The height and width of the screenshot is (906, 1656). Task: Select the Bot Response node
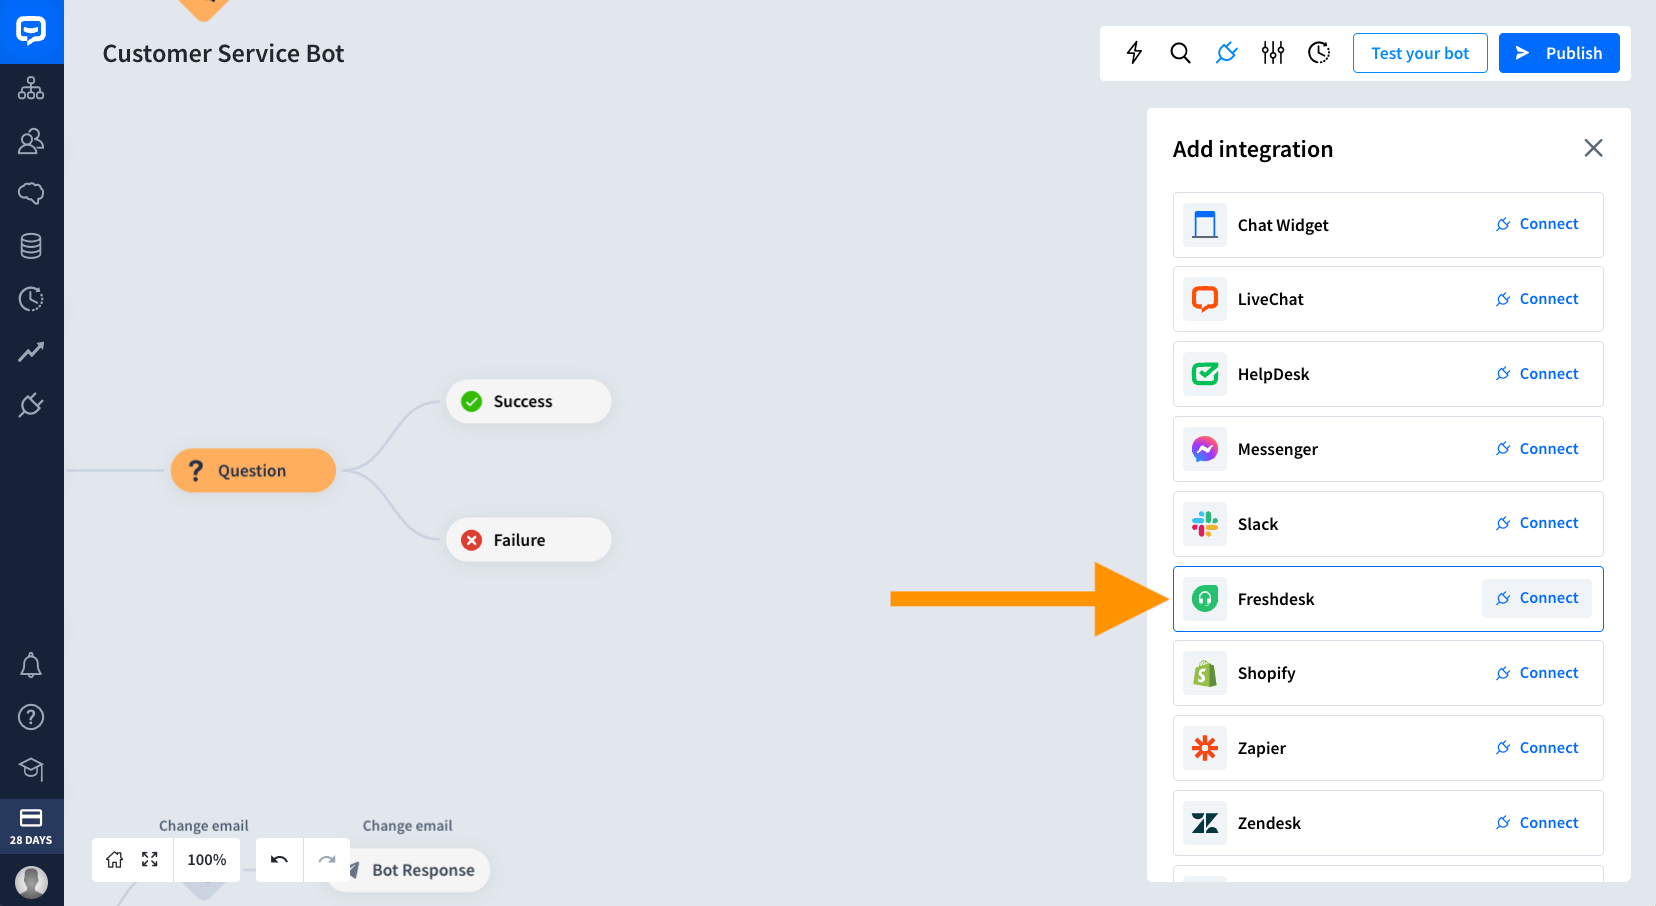pyautogui.click(x=410, y=870)
